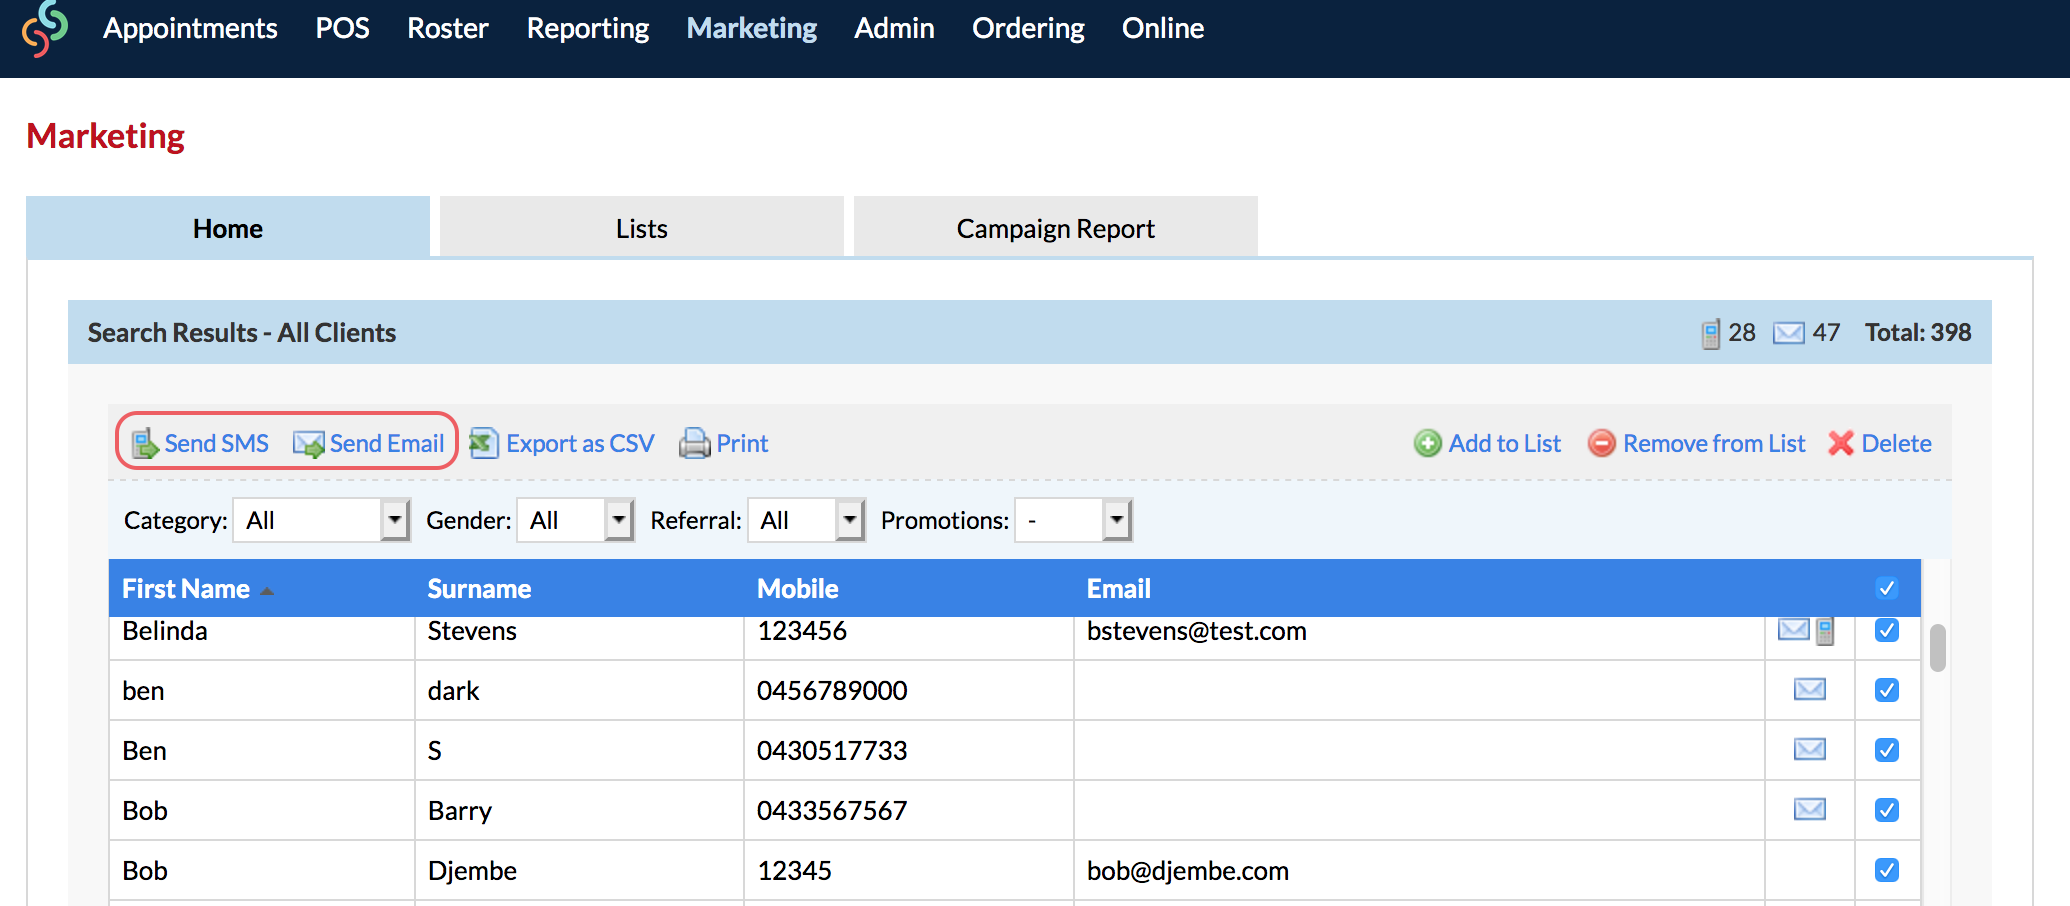Open the Gender dropdown
Viewport: 2070px width, 906px height.
tap(575, 520)
